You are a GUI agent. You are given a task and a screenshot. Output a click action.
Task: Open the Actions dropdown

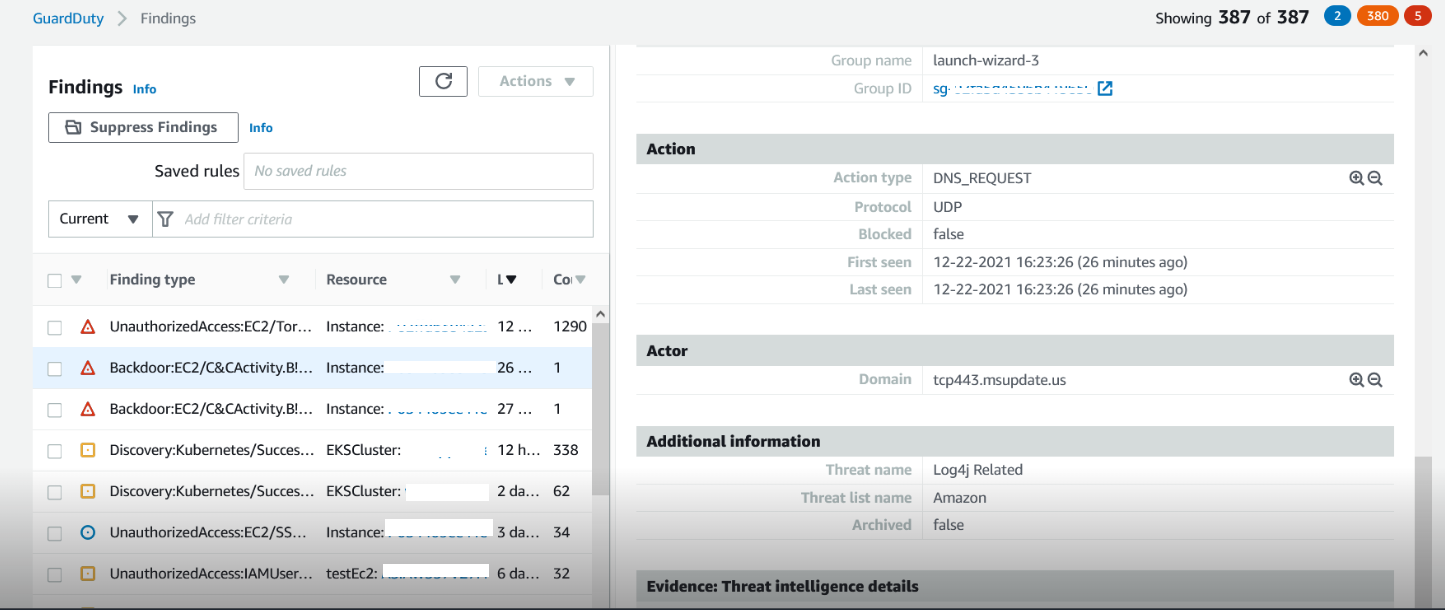point(535,81)
